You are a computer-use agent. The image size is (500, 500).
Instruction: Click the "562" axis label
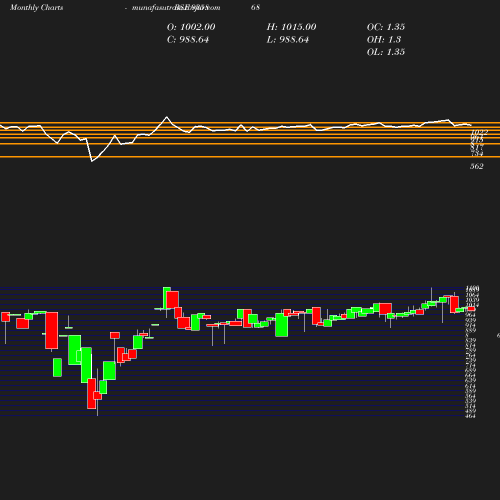pyautogui.click(x=477, y=166)
